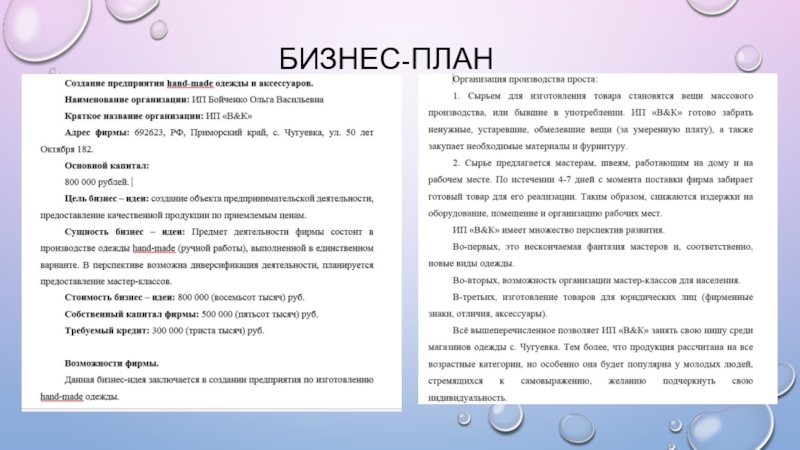Click the heading 'Создание предприятия hand-made одежды'

point(188,82)
